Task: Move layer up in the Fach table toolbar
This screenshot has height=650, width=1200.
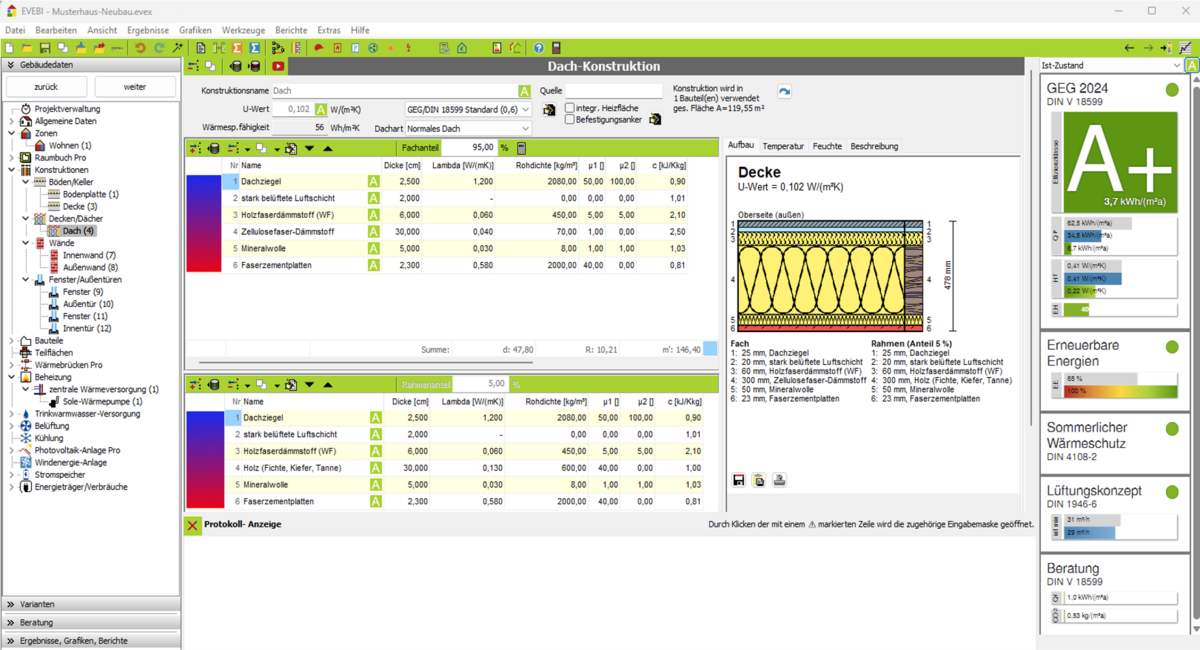Action: (x=327, y=148)
